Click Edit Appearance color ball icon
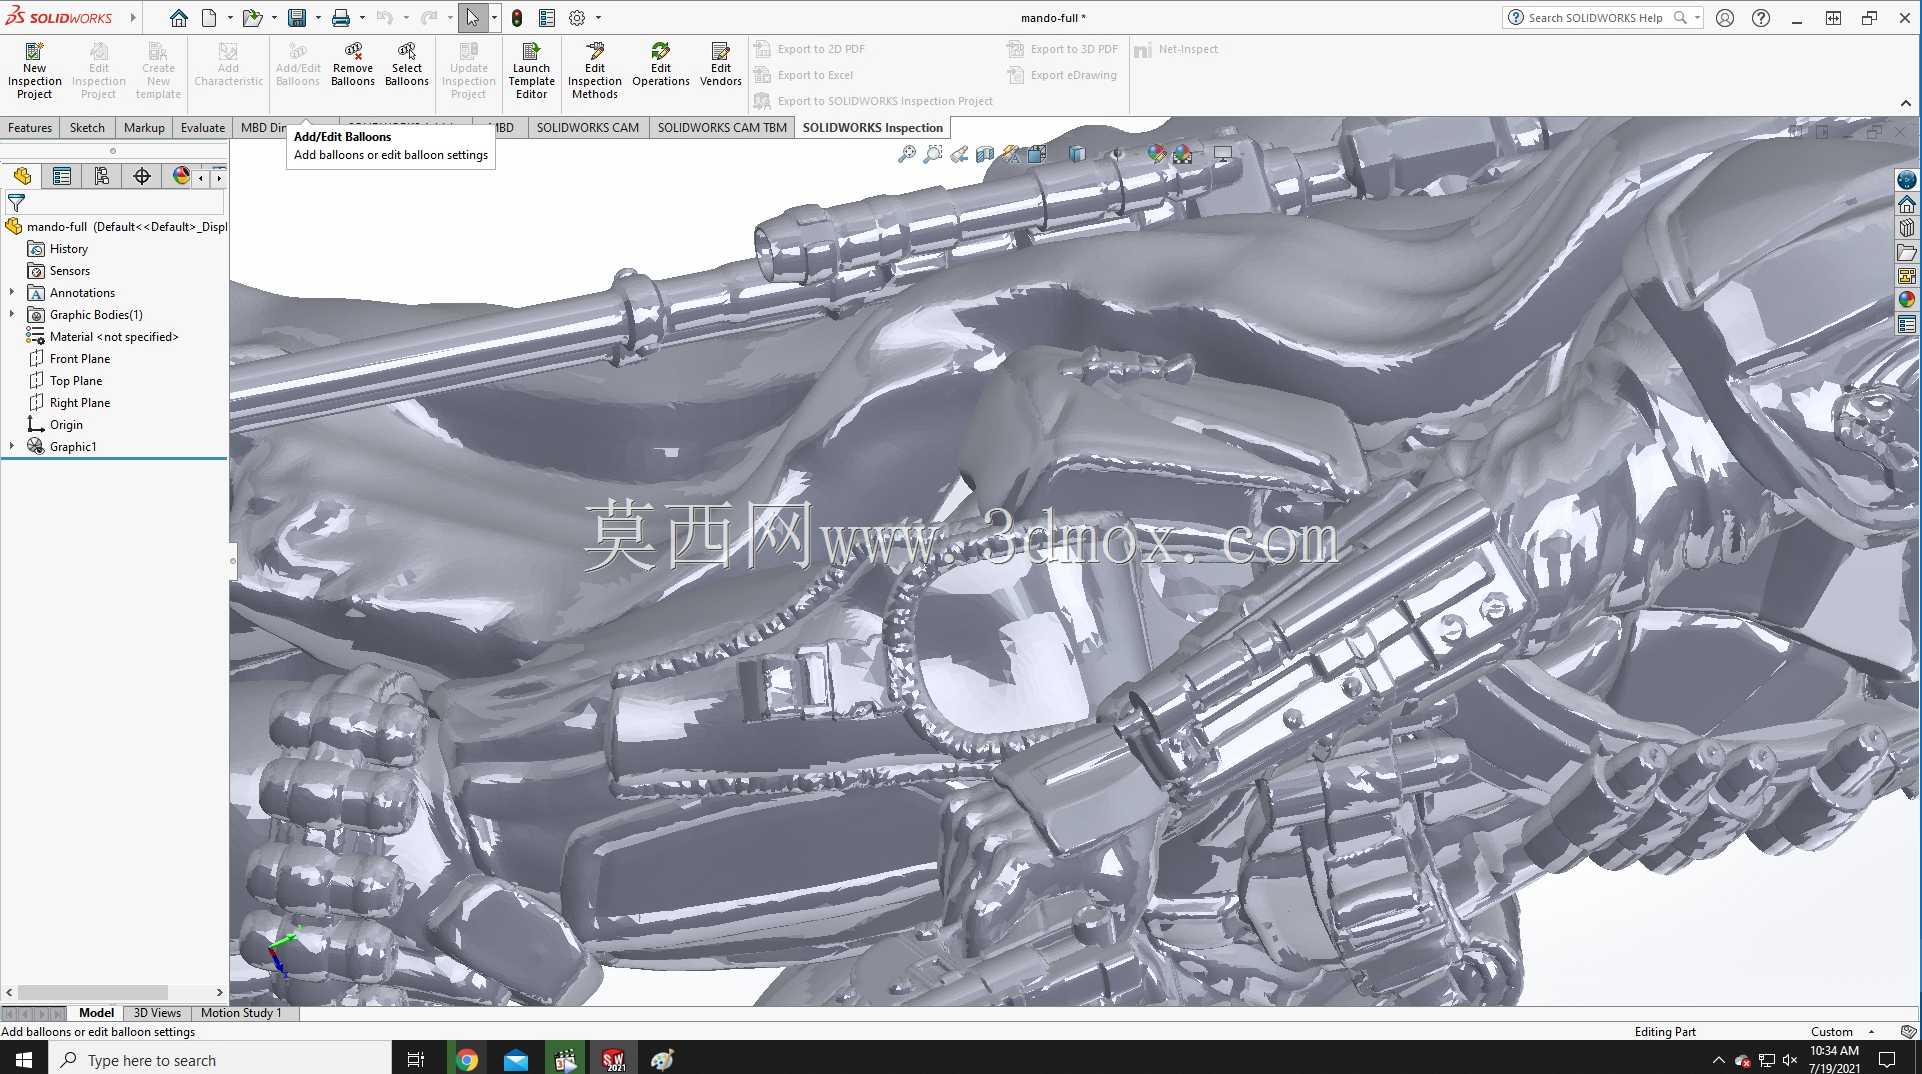 (1157, 154)
